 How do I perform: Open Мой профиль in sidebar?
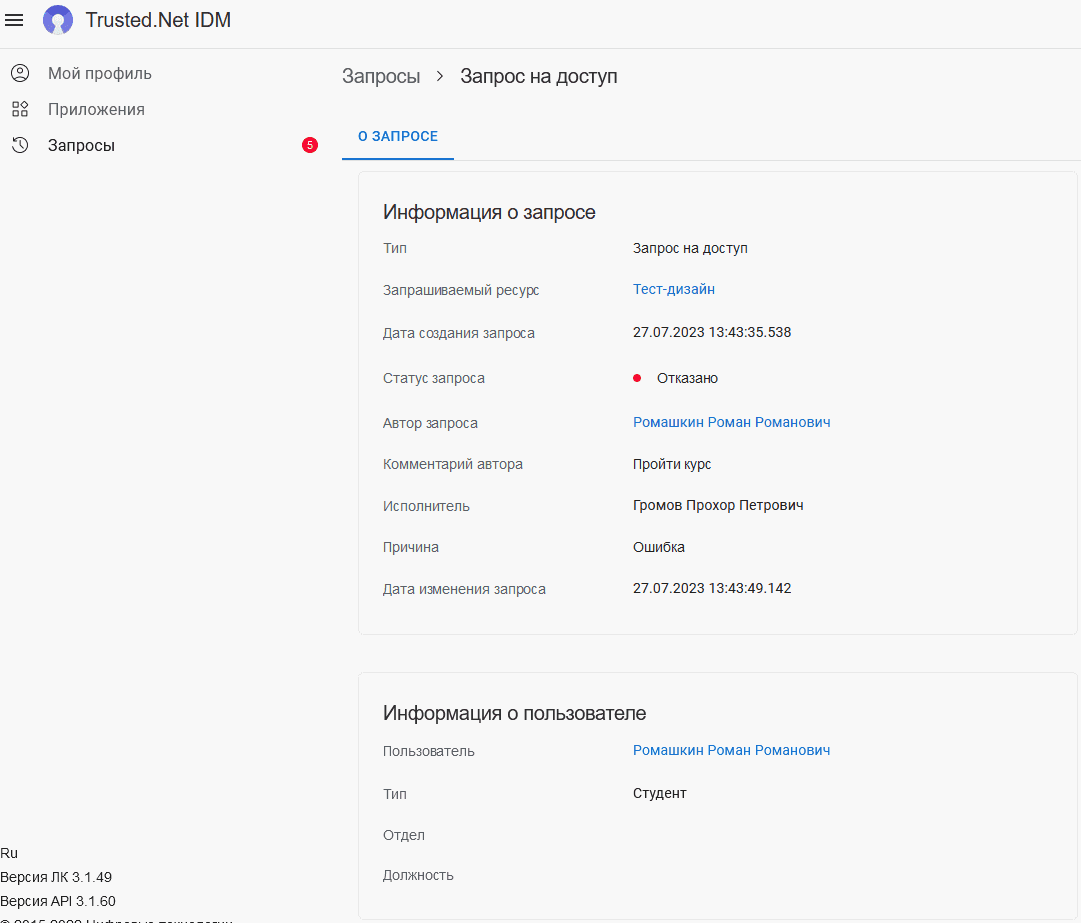pyautogui.click(x=99, y=73)
